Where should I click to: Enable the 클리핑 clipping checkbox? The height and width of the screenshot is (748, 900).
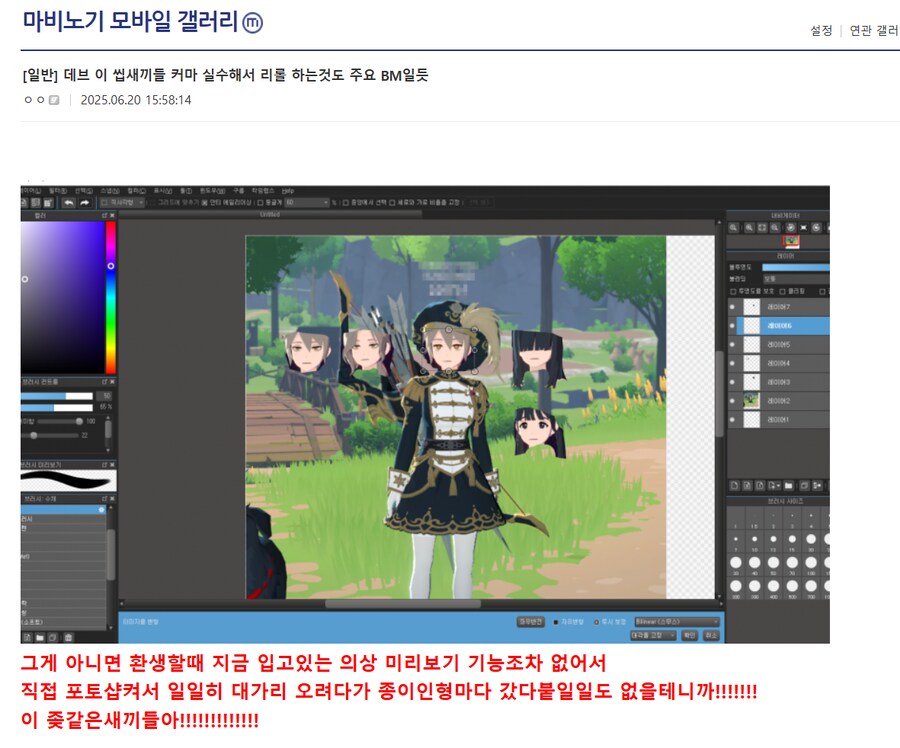(x=782, y=292)
